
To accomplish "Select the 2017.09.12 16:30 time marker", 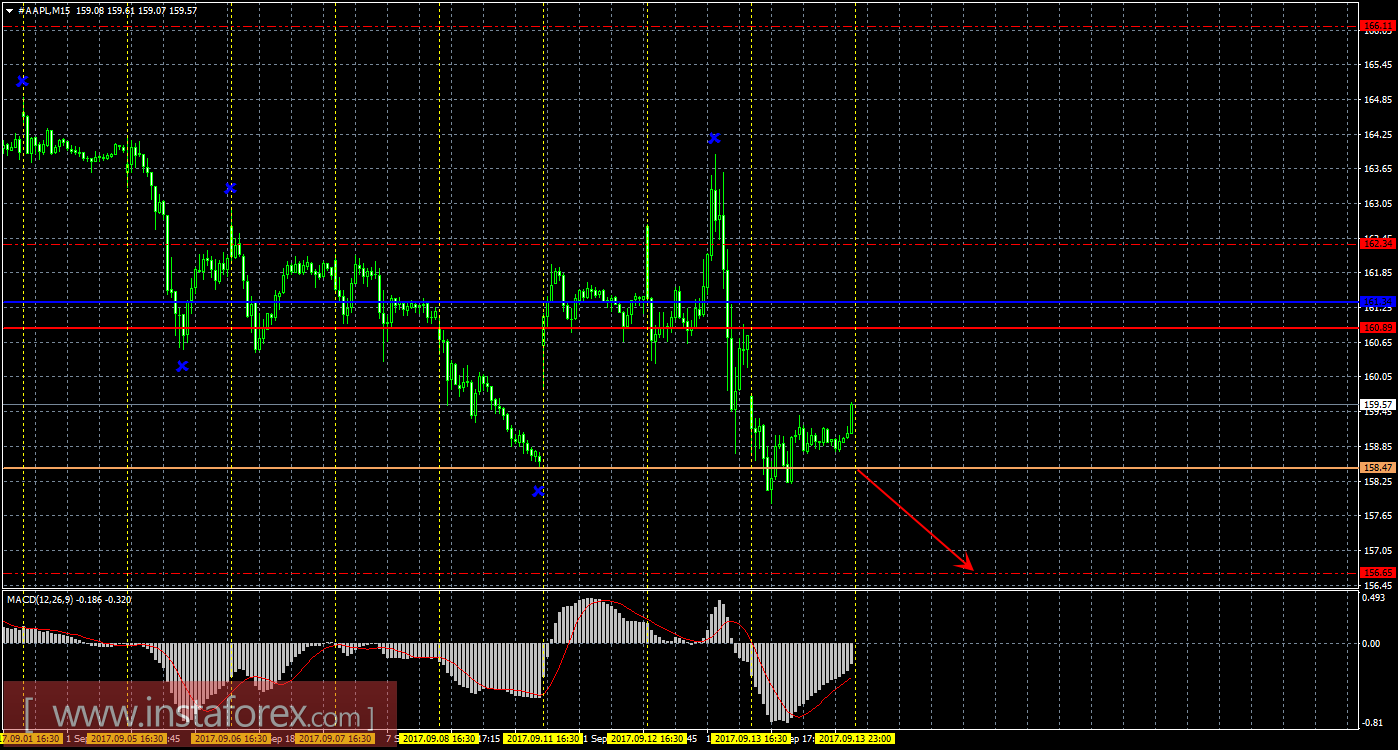I will pyautogui.click(x=647, y=739).
